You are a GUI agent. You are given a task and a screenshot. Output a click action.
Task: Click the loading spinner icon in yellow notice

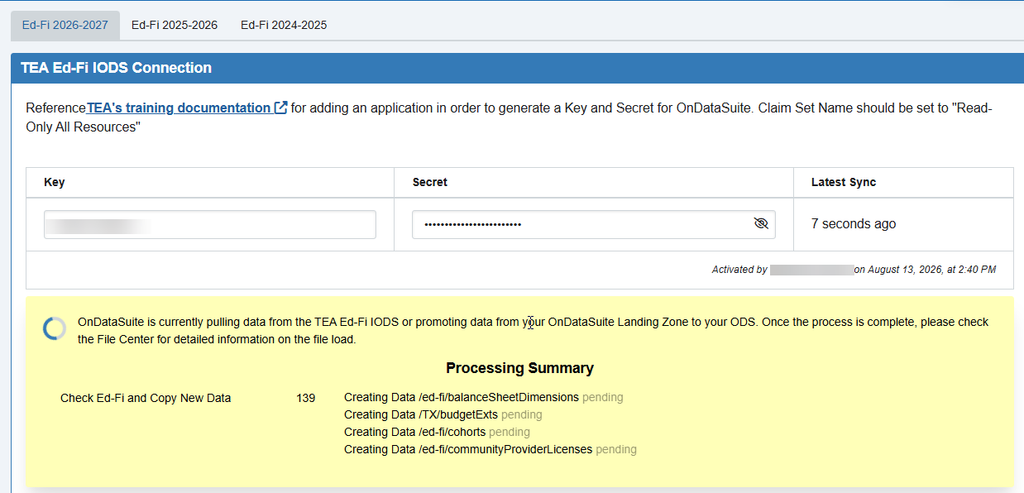click(x=54, y=328)
